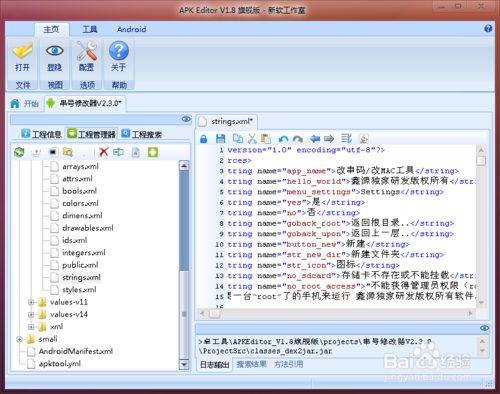The width and height of the screenshot is (500, 394).
Task: Click the save icon in editor toolbar
Action: (220, 139)
